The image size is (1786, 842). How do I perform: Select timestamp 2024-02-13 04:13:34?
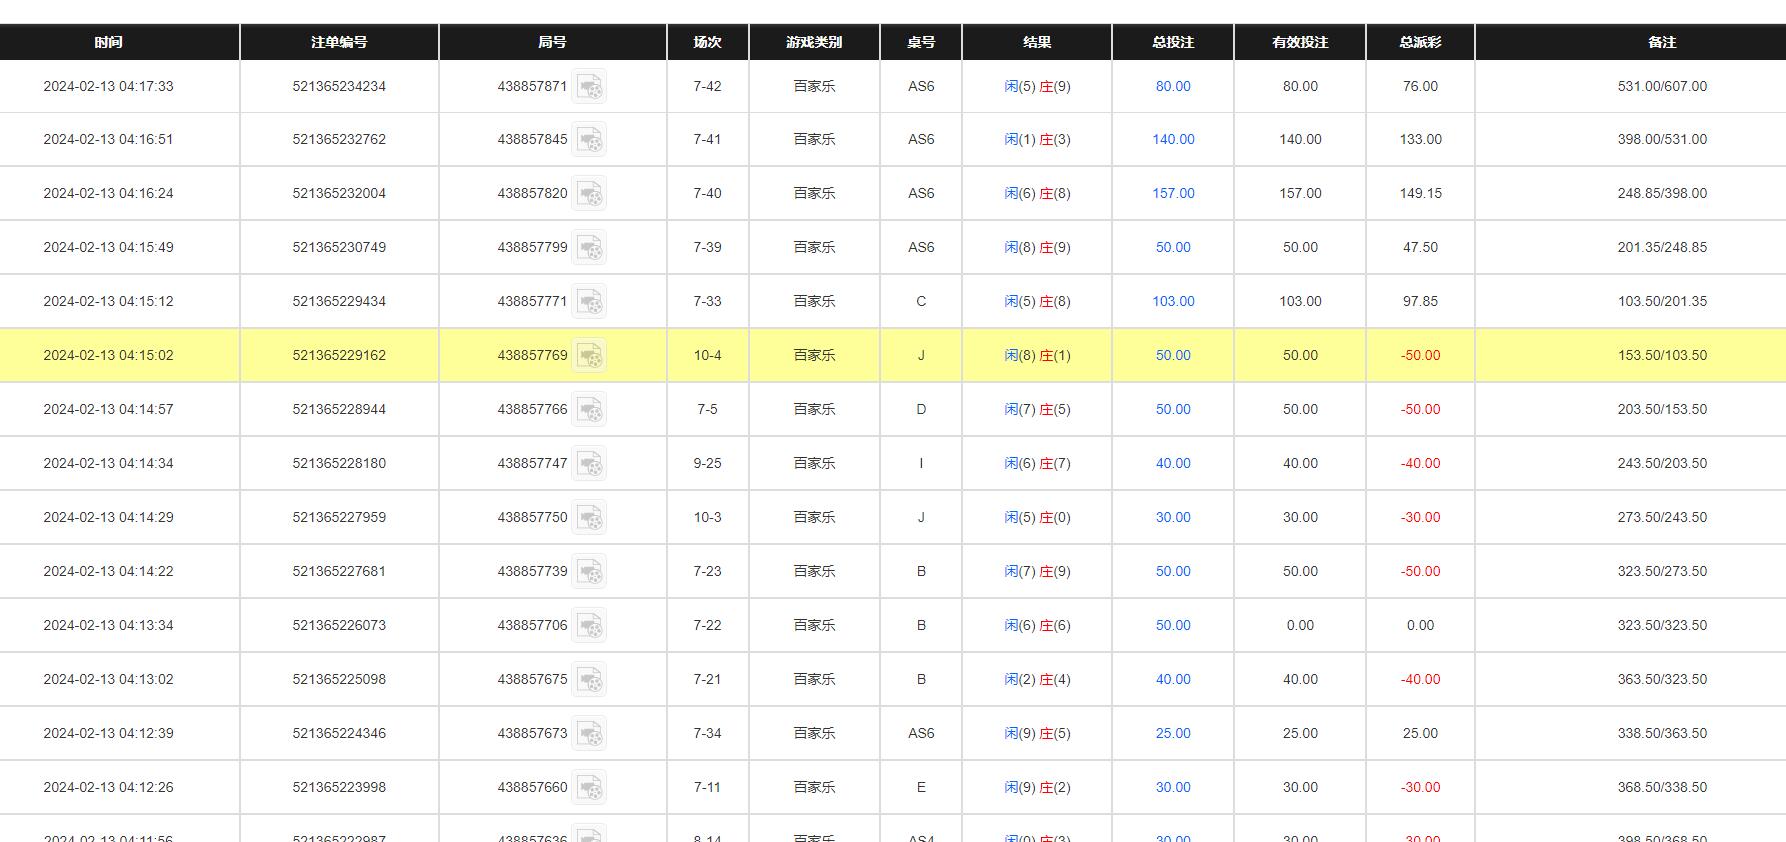point(108,625)
